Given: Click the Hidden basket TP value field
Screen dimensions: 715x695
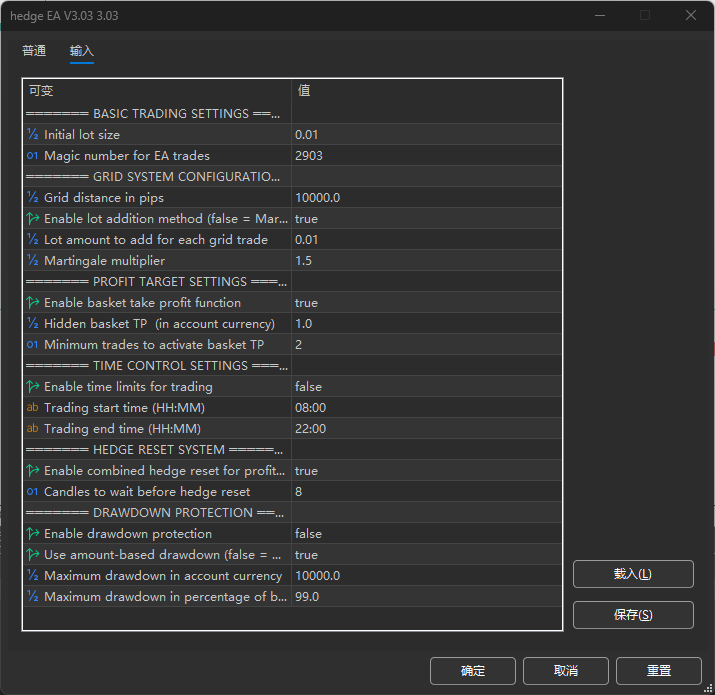Looking at the screenshot, I should [x=426, y=324].
